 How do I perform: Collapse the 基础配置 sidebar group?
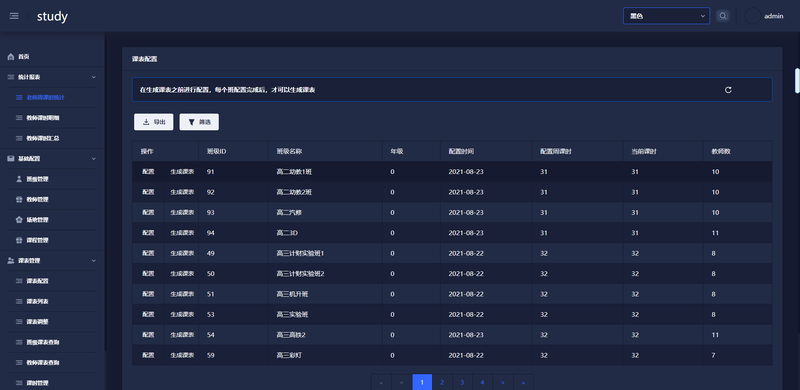pyautogui.click(x=93, y=159)
